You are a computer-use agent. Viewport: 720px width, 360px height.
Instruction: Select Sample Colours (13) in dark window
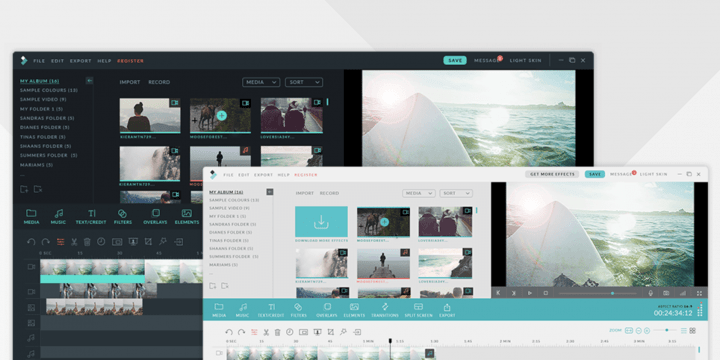[x=49, y=90]
